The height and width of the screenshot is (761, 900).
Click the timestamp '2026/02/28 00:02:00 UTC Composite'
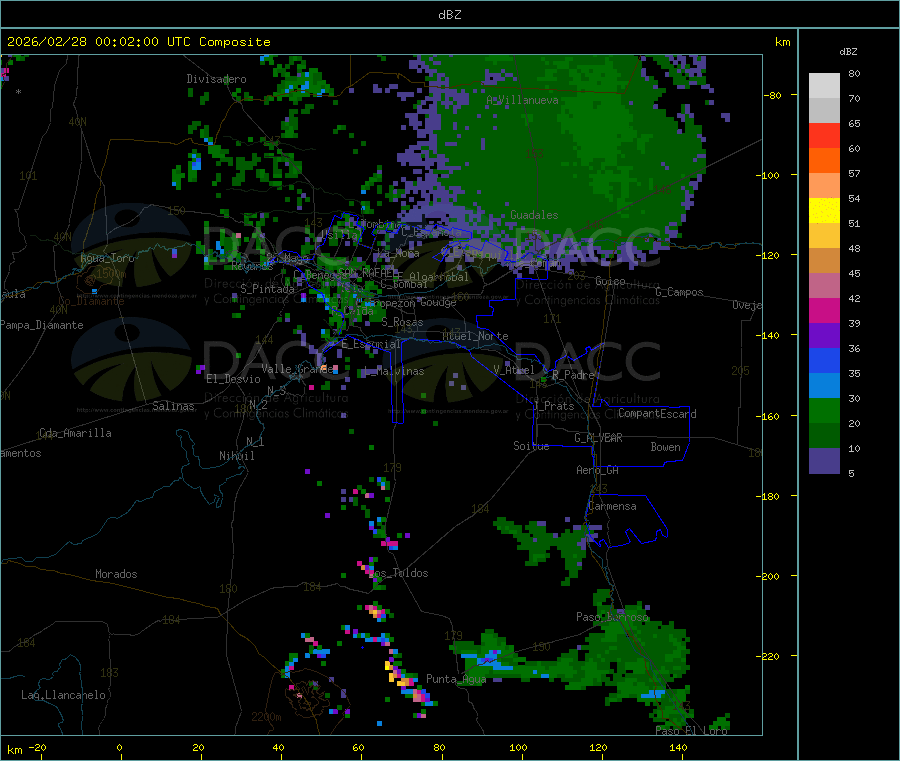click(x=138, y=42)
